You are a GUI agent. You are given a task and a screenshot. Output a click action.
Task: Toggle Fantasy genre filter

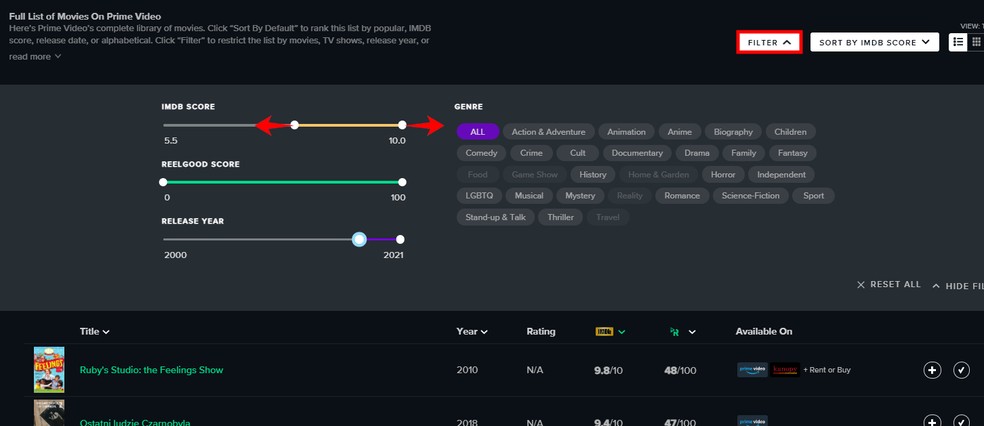[x=793, y=153]
